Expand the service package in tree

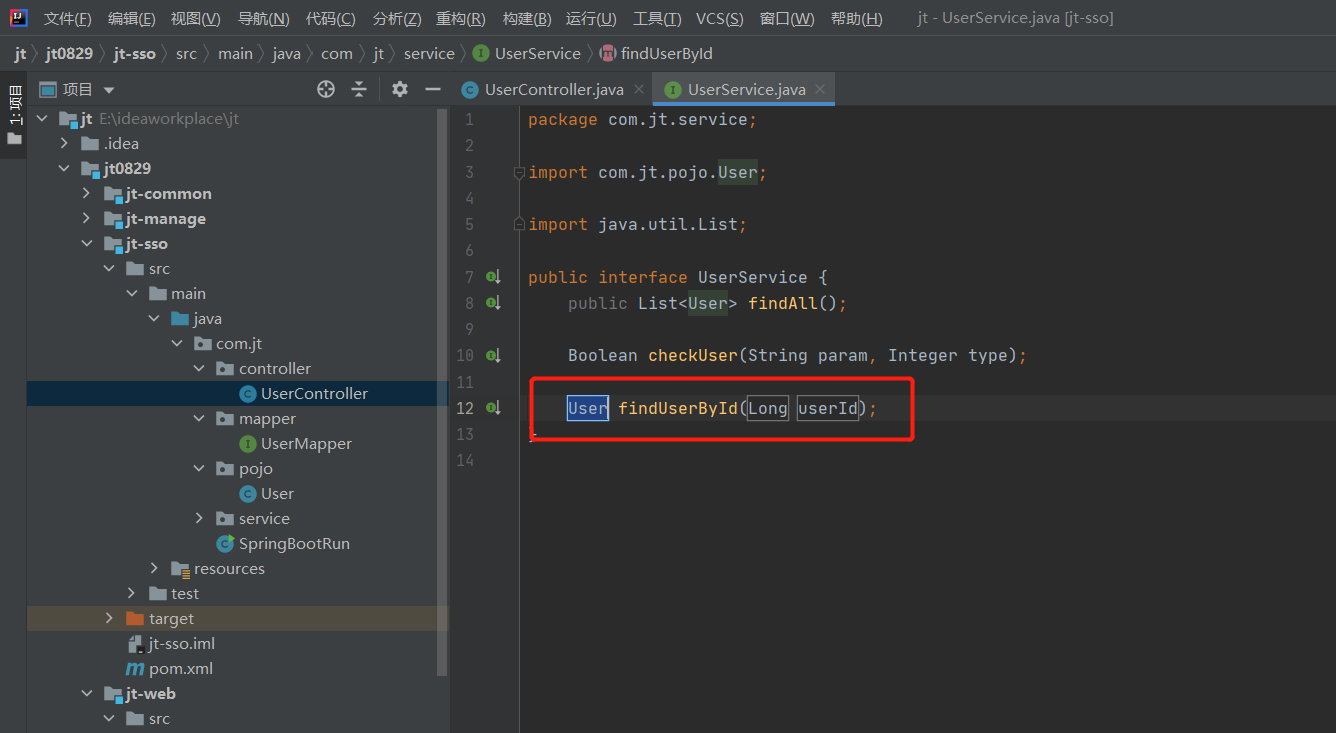click(x=199, y=519)
